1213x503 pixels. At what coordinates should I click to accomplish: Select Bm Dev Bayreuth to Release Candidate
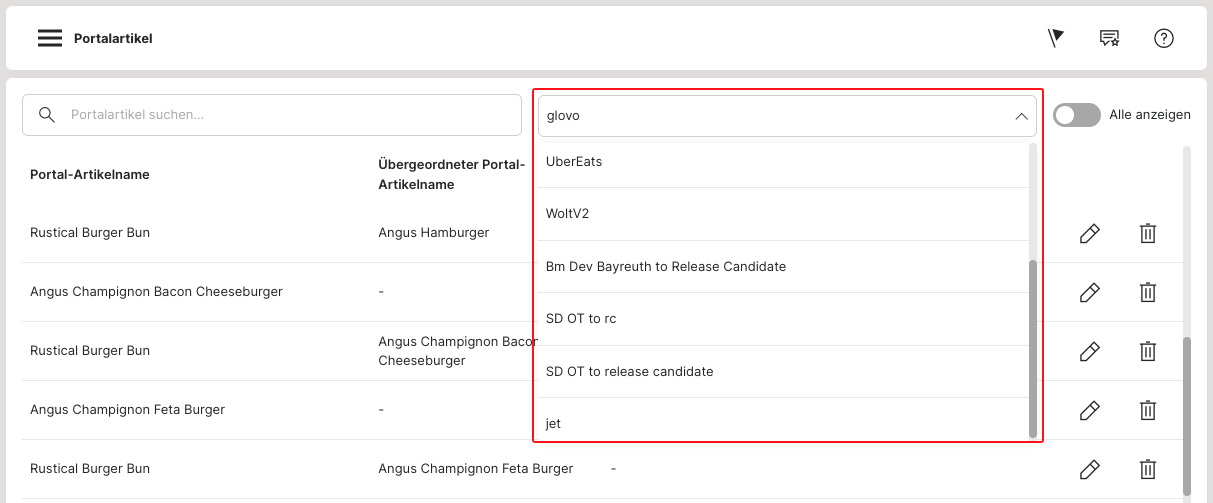coord(666,267)
